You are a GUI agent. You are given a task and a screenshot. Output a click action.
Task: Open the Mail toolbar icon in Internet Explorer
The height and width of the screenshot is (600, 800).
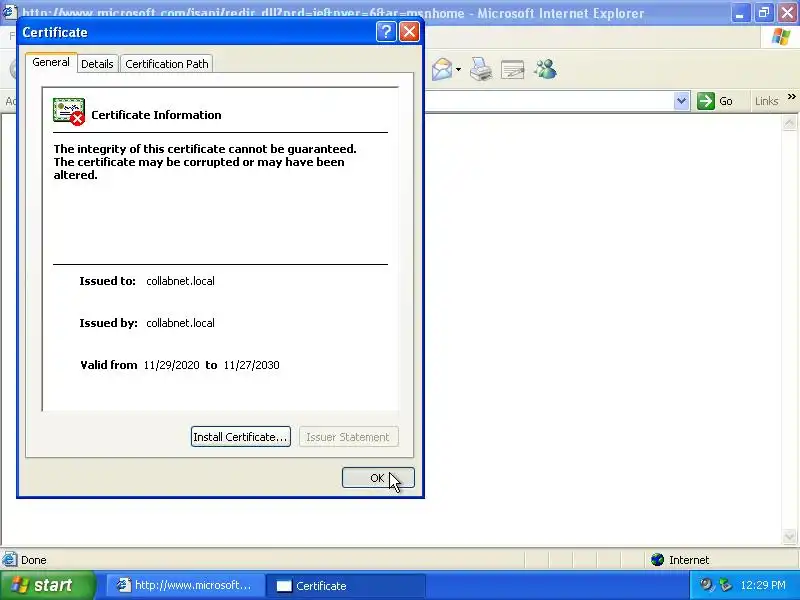point(442,69)
